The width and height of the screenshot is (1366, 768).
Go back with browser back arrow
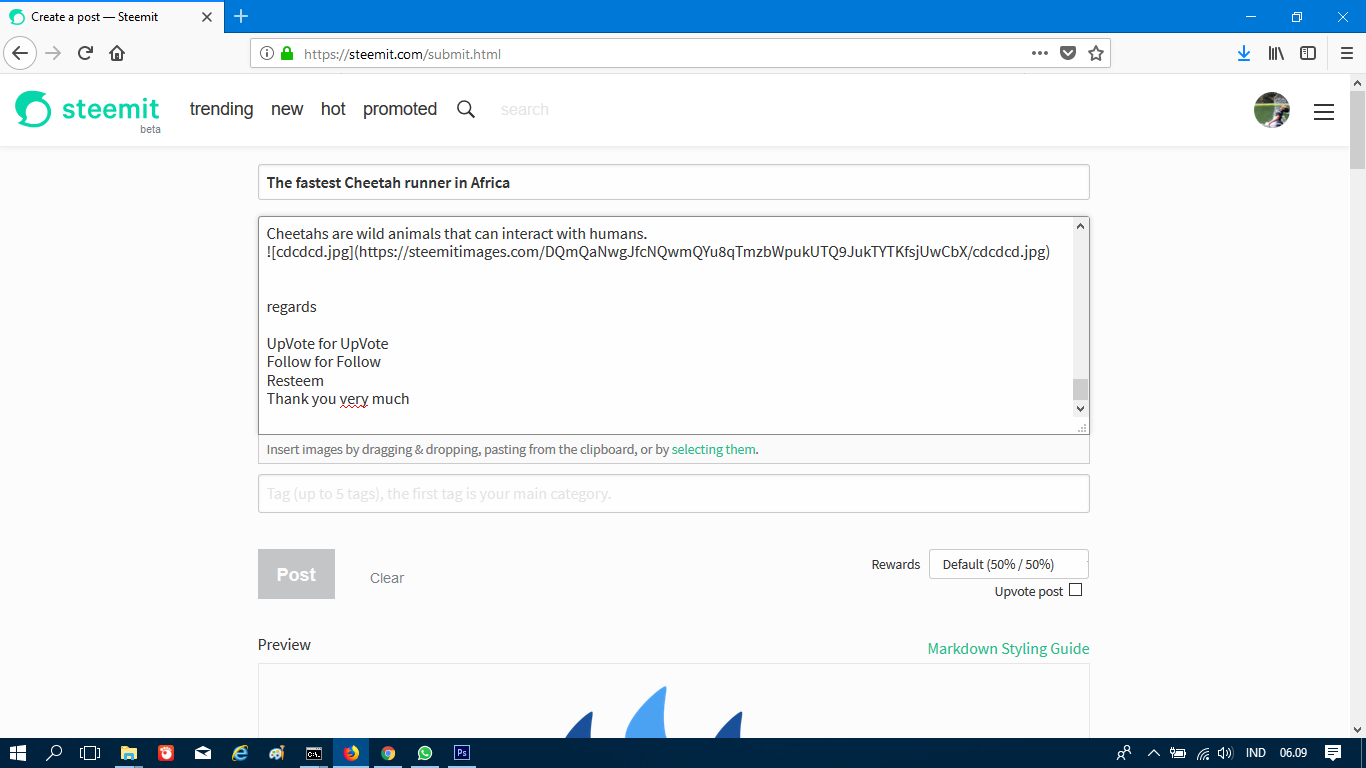pos(19,53)
